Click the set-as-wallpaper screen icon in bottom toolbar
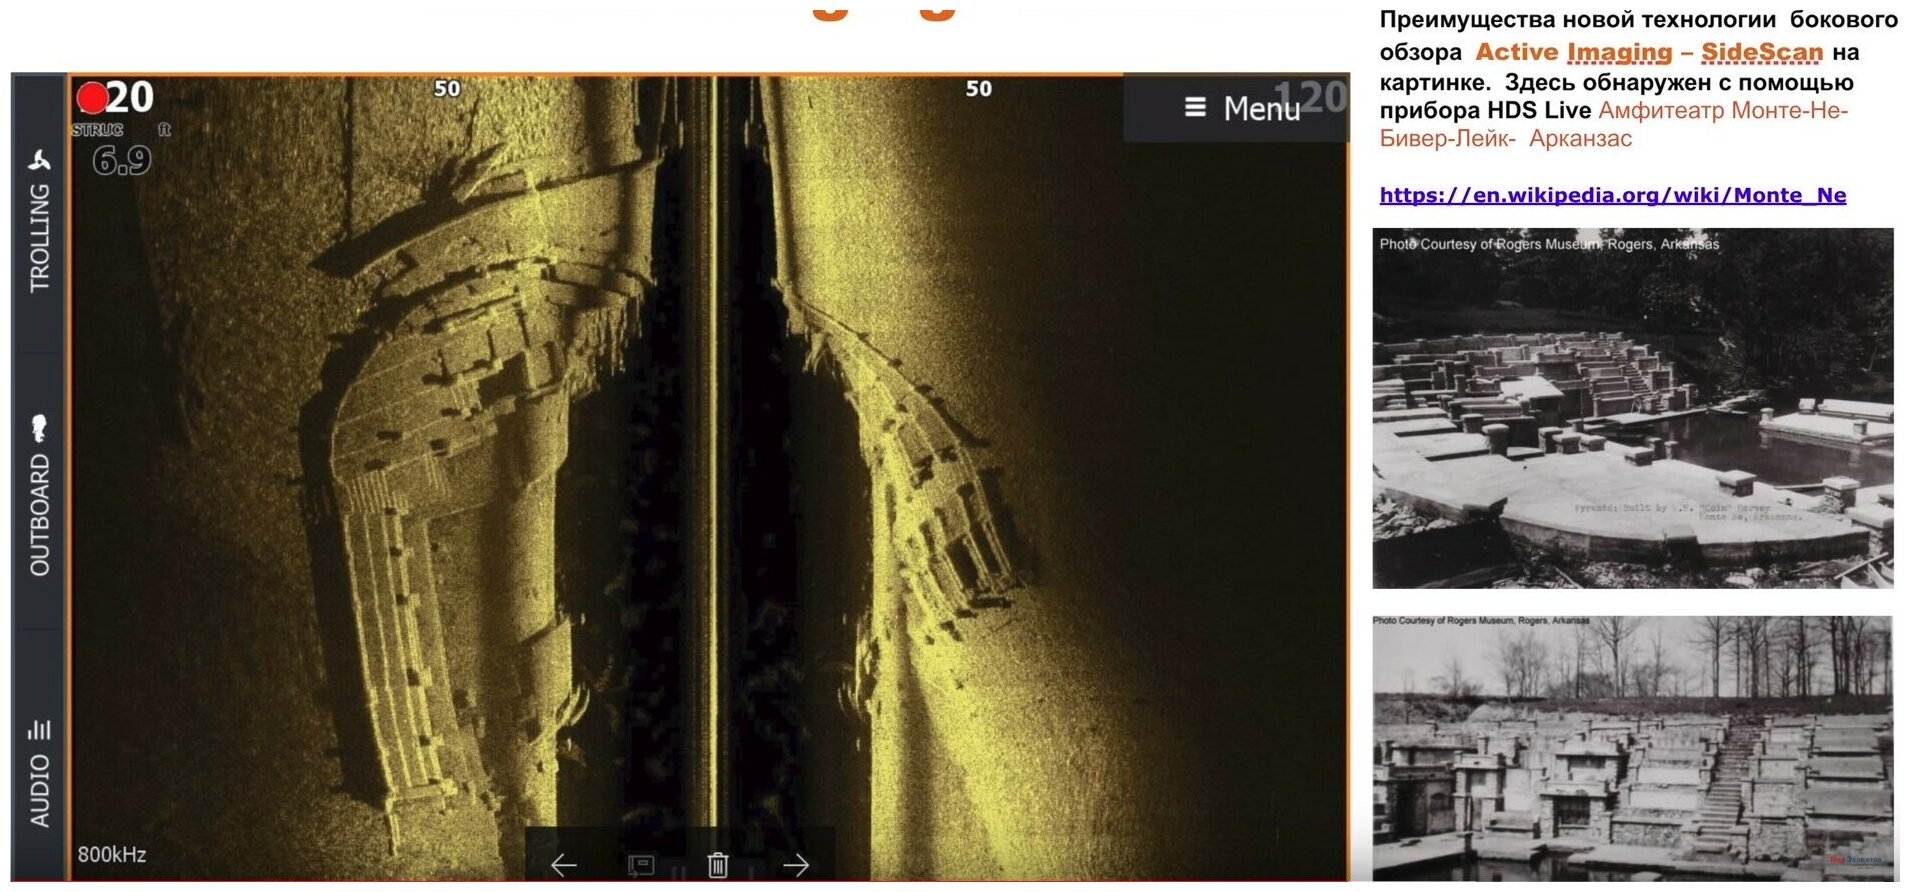Screen dimensions: 1910x892 click(641, 865)
